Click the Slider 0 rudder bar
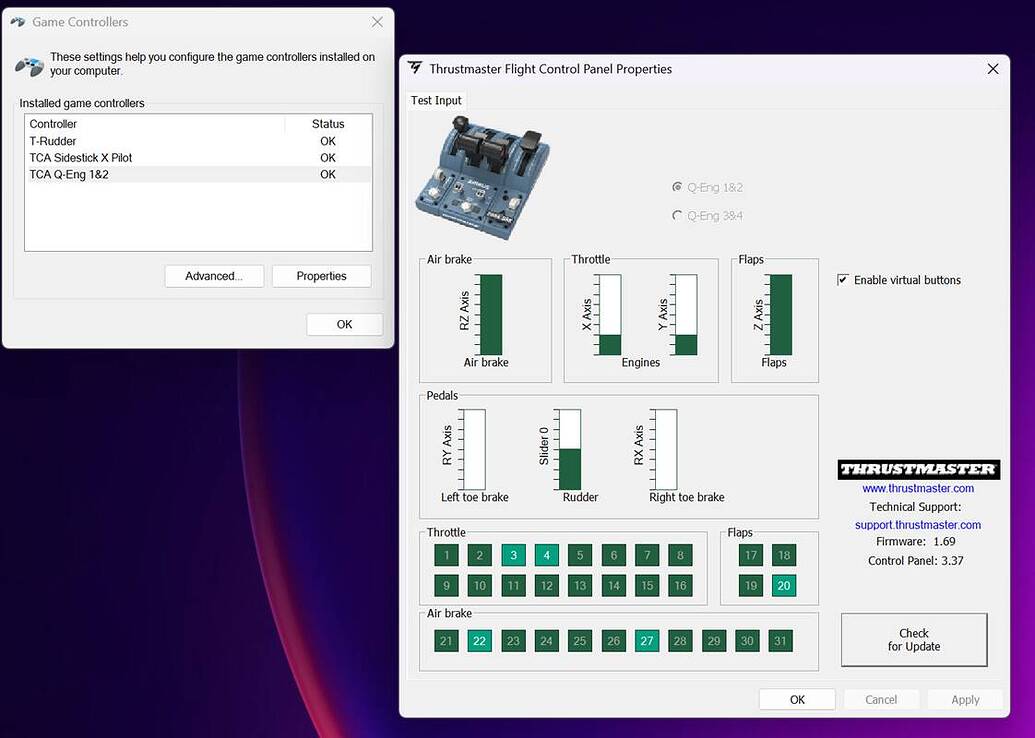Image resolution: width=1035 pixels, height=738 pixels. pyautogui.click(x=570, y=450)
